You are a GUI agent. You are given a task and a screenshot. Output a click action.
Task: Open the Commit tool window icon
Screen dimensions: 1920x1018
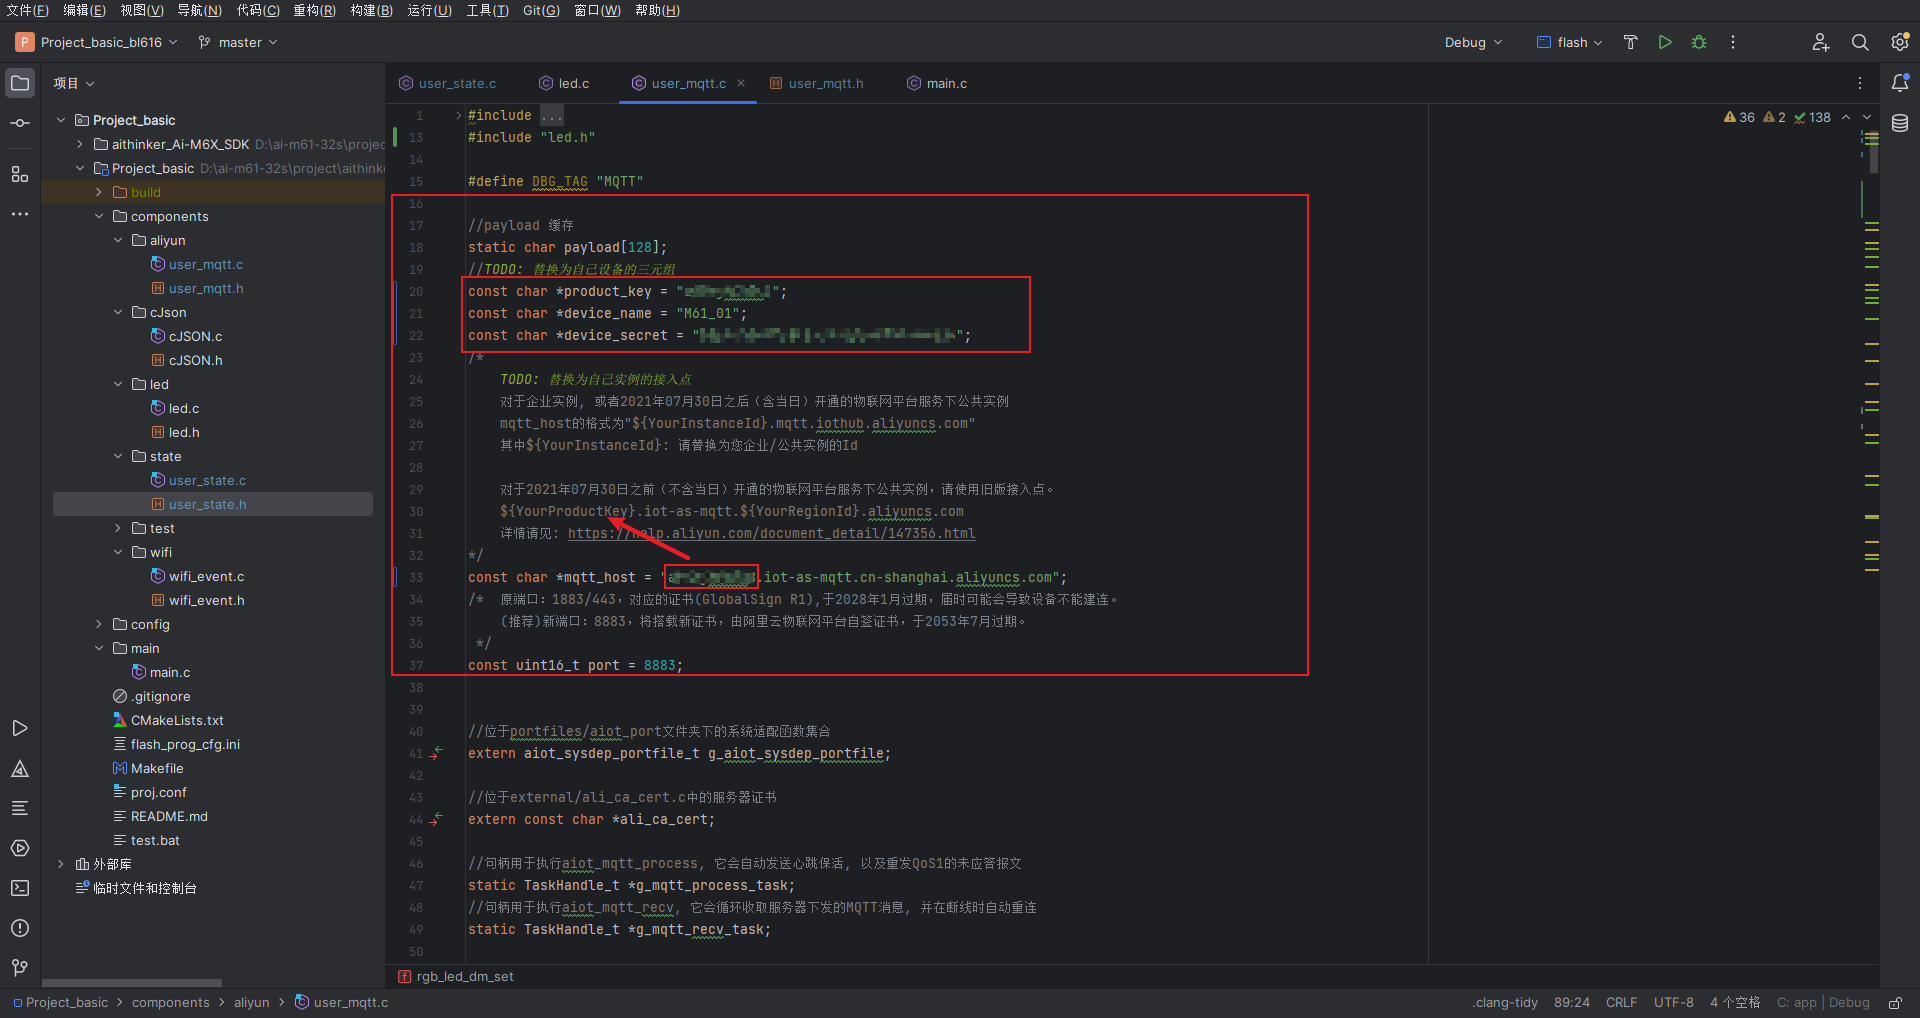(x=20, y=123)
